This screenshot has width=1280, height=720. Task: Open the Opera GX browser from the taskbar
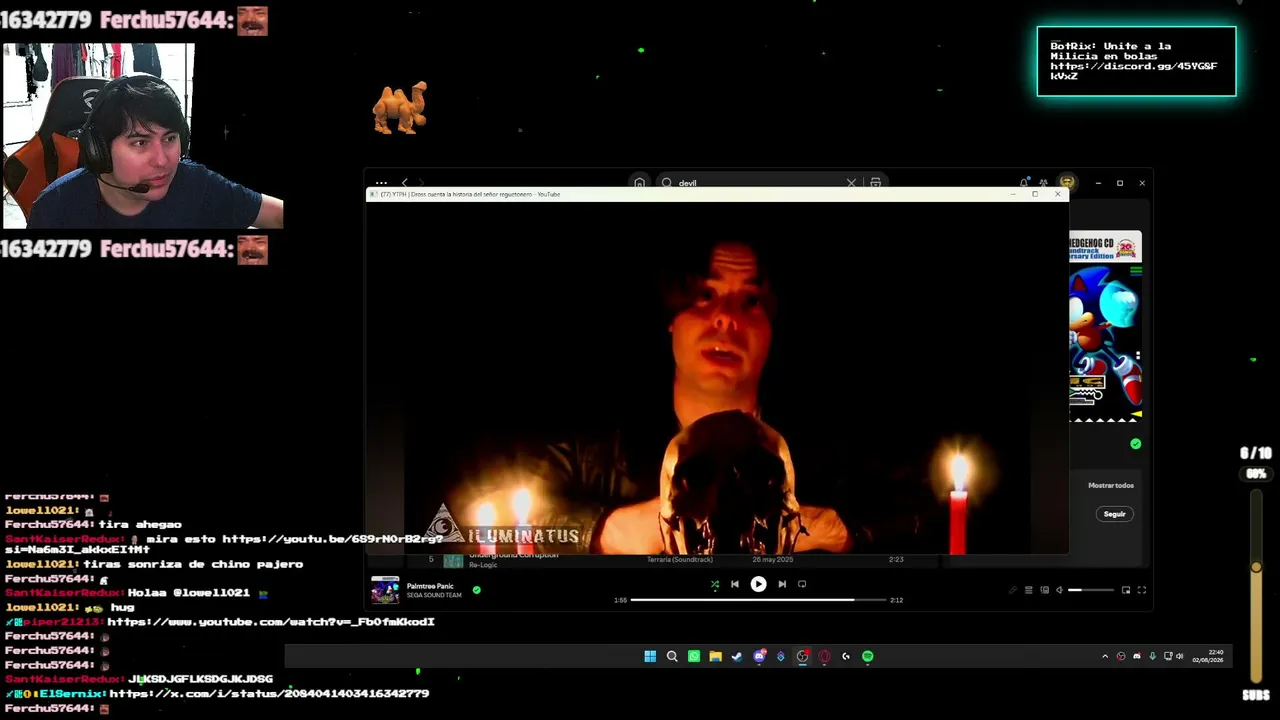click(x=824, y=656)
